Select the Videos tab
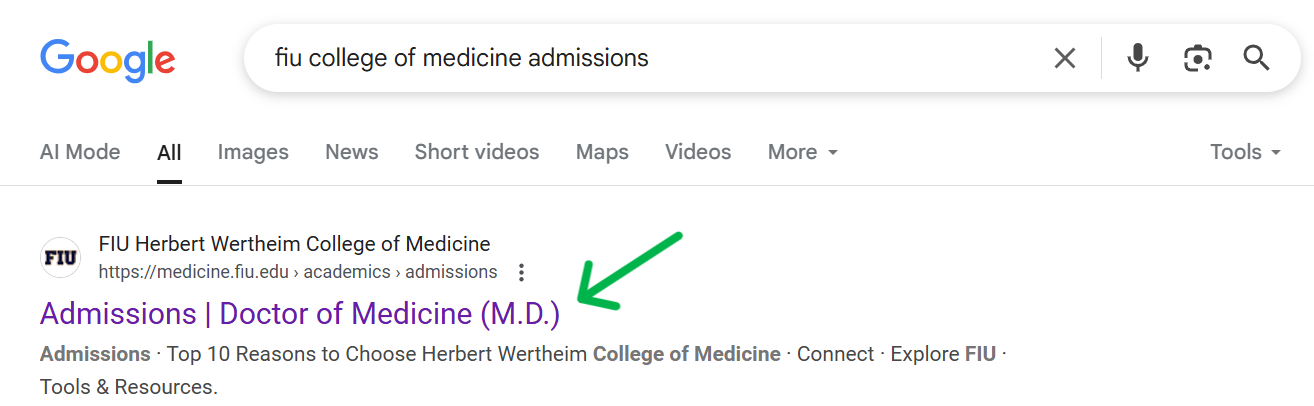Viewport: 1314px width, 406px height. coord(698,152)
